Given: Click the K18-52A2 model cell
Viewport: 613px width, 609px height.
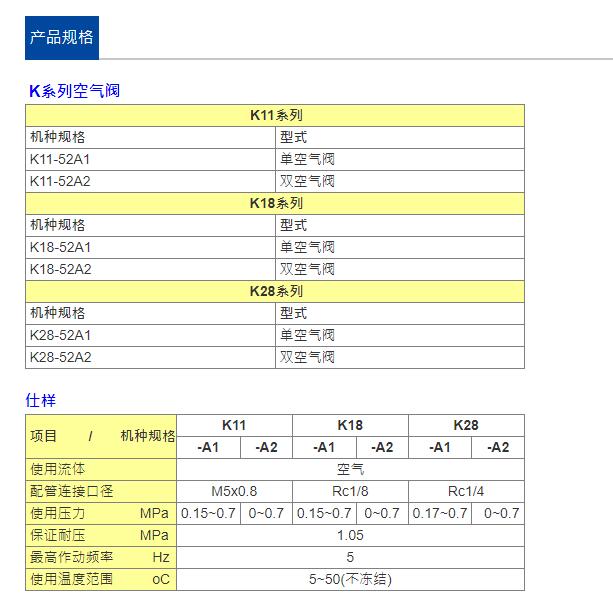Looking at the screenshot, I should click(x=151, y=269).
